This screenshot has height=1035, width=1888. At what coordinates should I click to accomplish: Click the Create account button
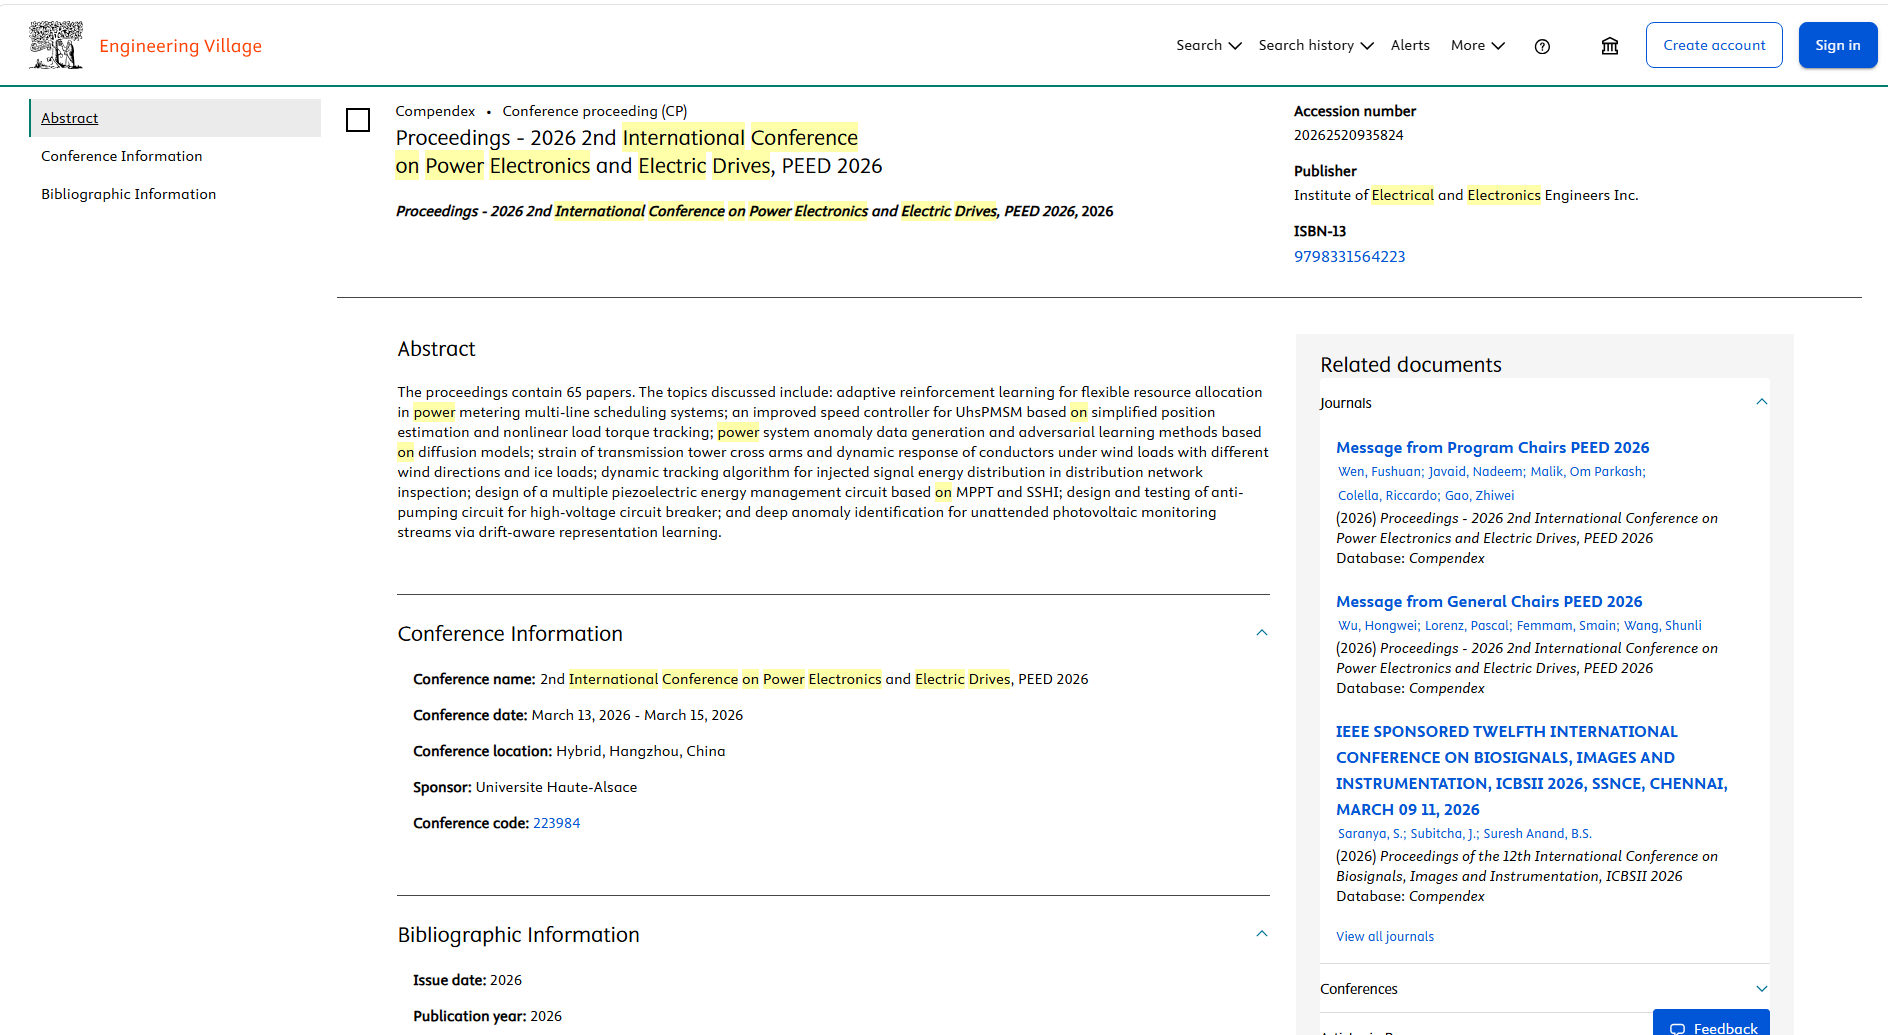click(x=1714, y=45)
